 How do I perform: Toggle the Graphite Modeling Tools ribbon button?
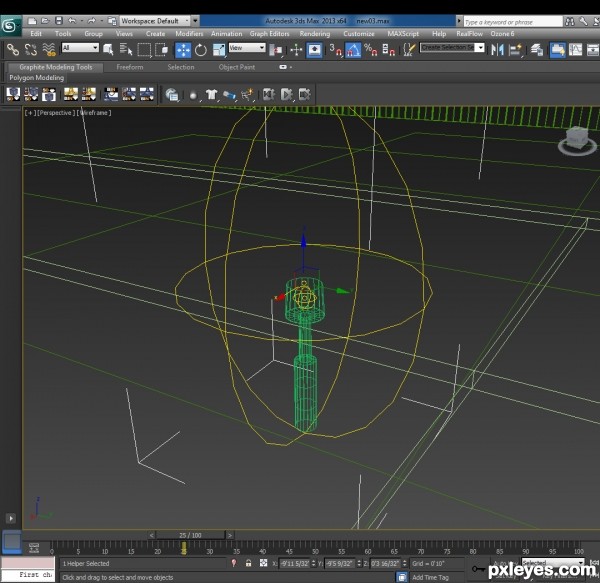(x=558, y=50)
